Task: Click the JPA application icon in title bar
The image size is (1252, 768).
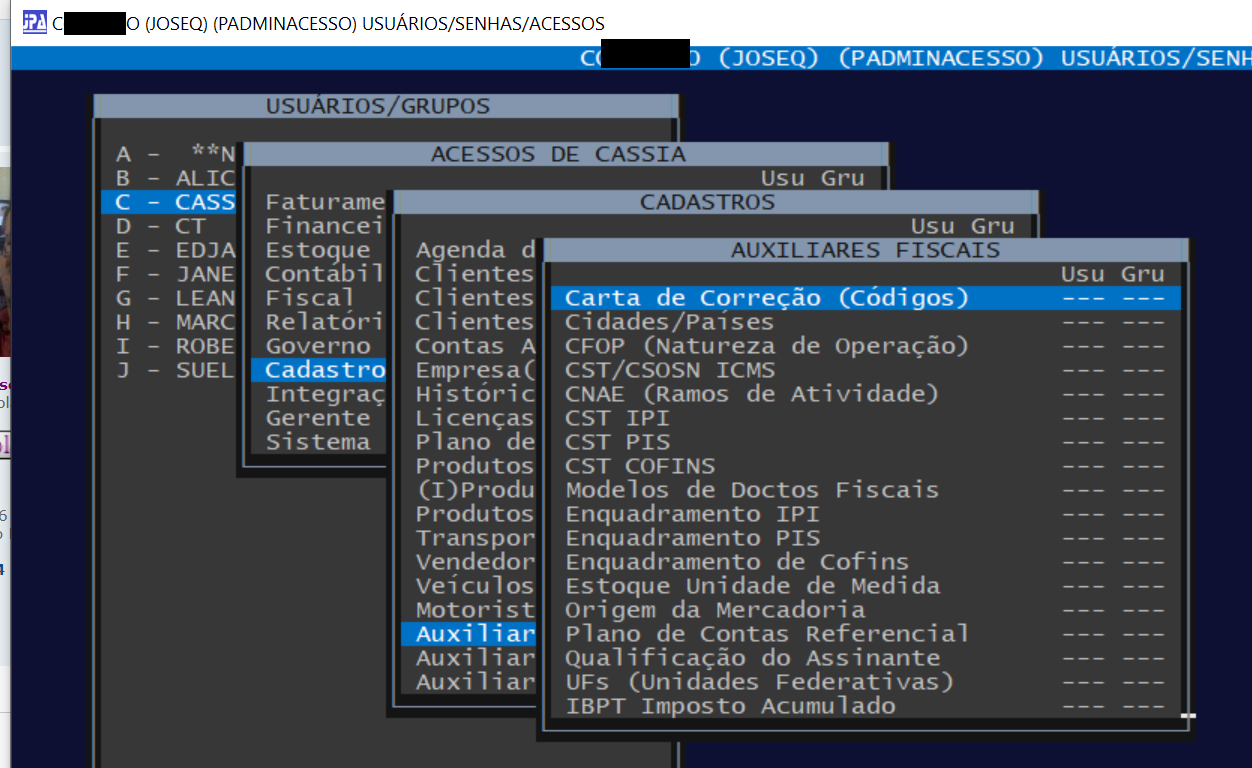Action: point(35,22)
